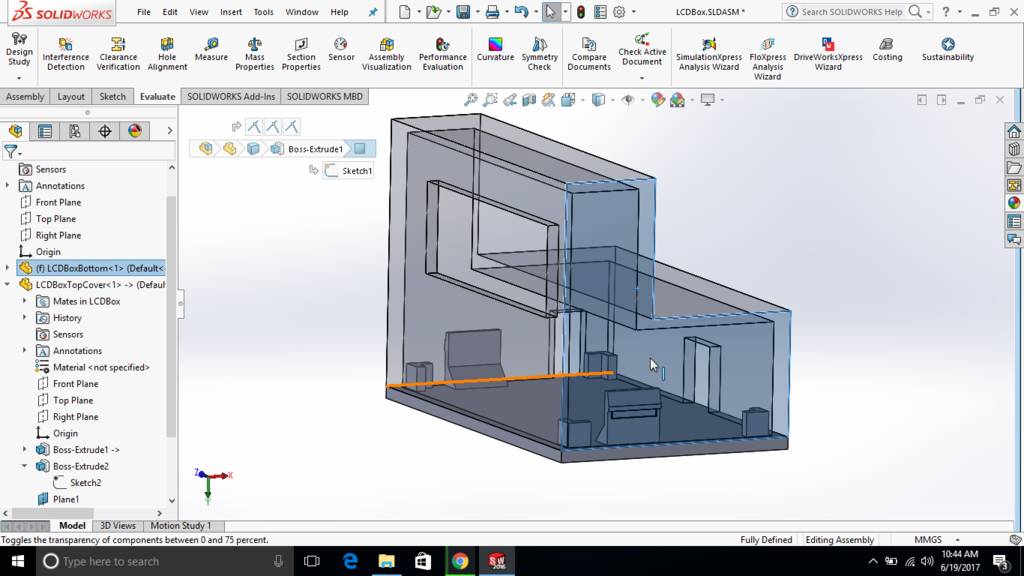Click the Rebuild traffic light icon
1024x576 pixels.
580,12
